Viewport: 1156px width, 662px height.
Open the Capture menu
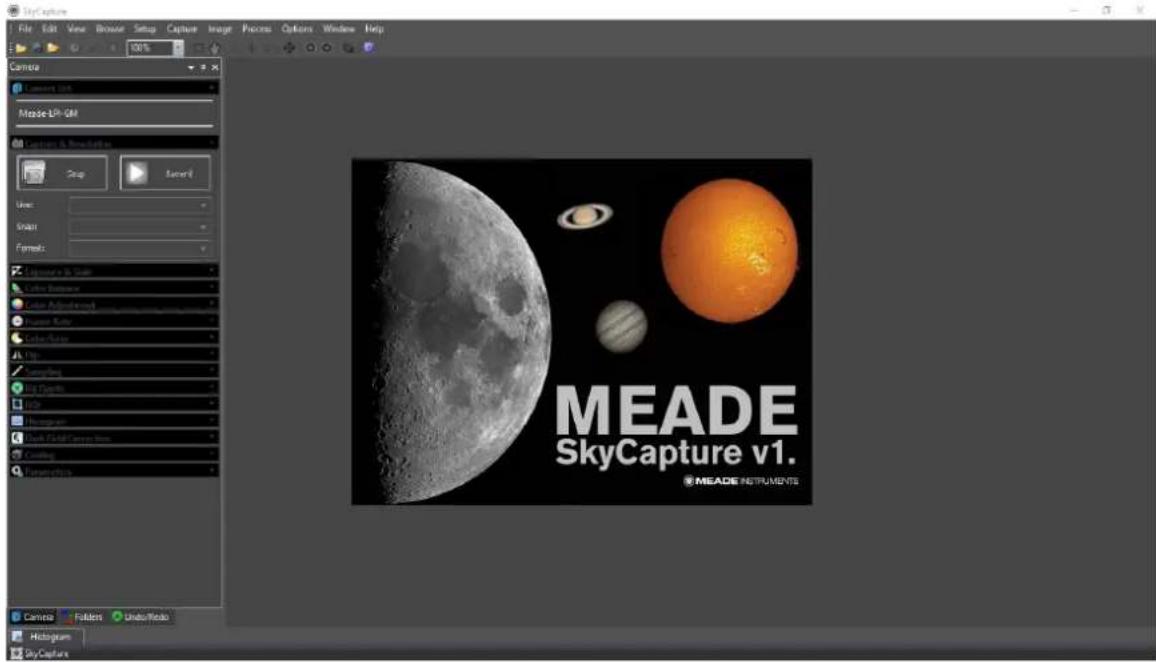point(181,29)
